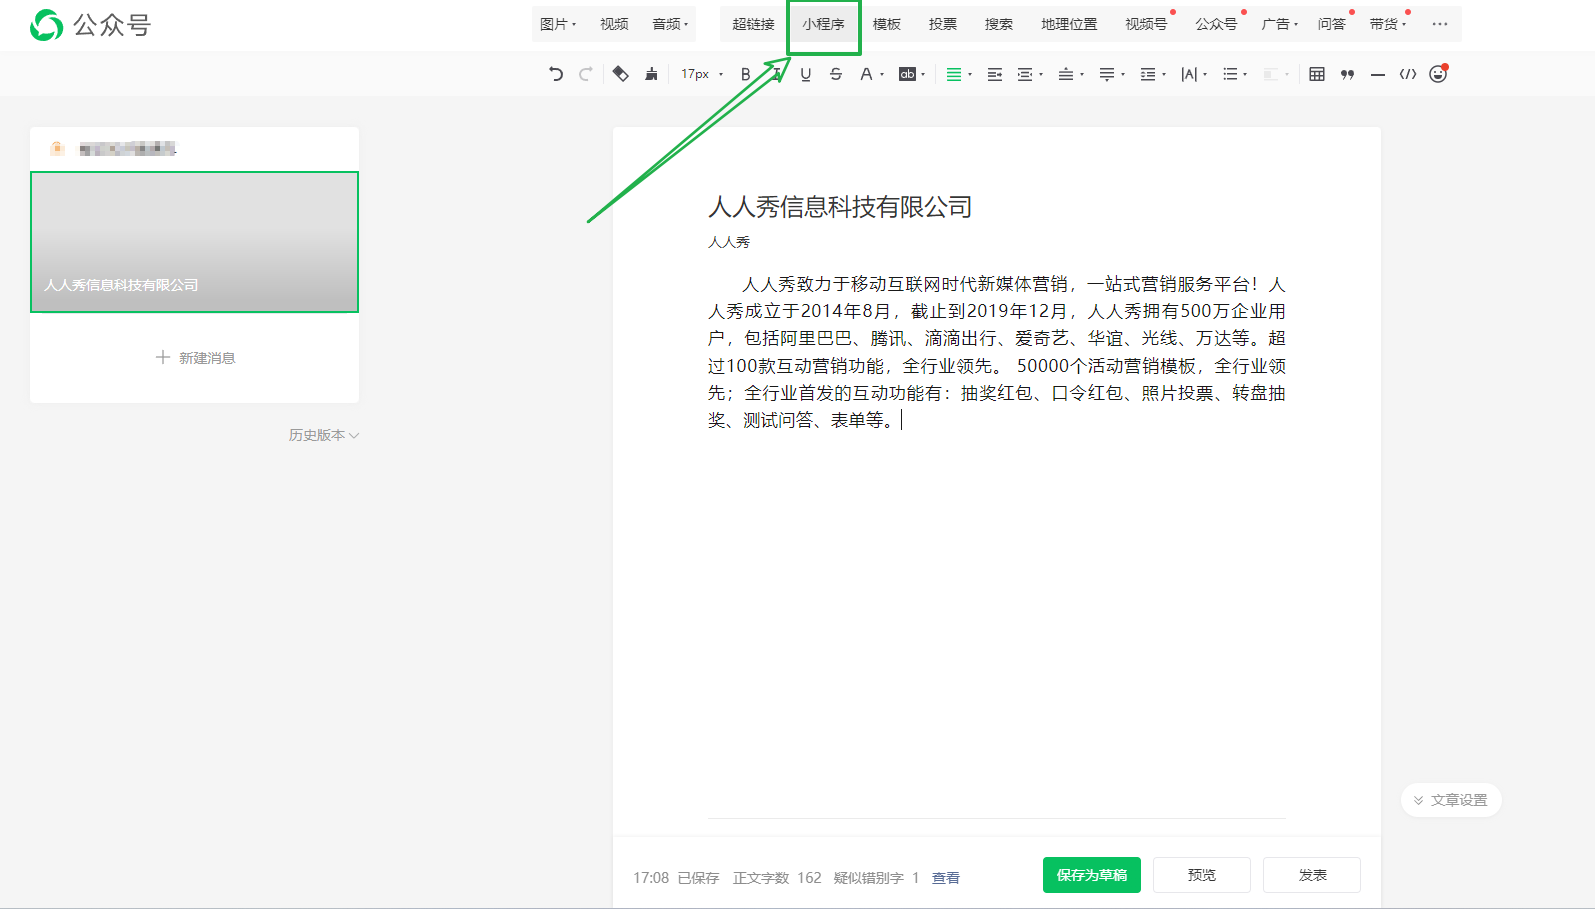This screenshot has height=909, width=1595.
Task: Open the 搜索 search insert option
Action: click(999, 24)
